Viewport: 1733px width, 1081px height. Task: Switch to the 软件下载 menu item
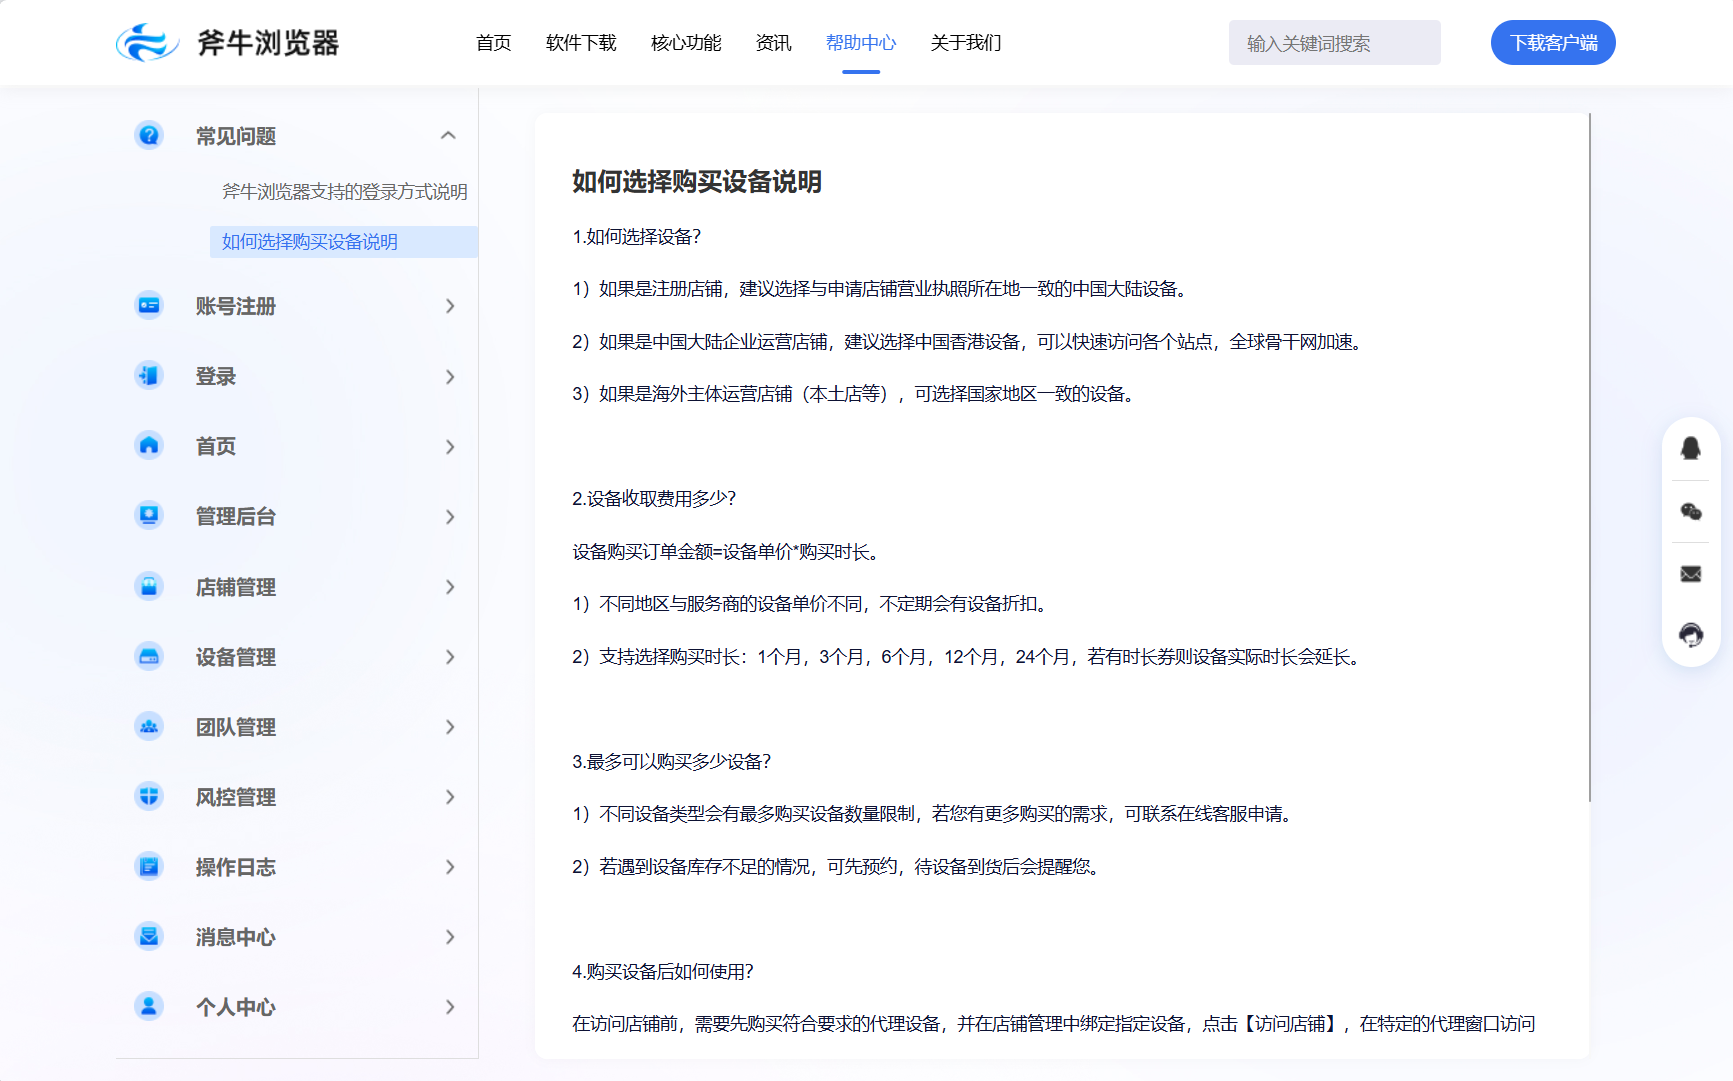coord(581,43)
